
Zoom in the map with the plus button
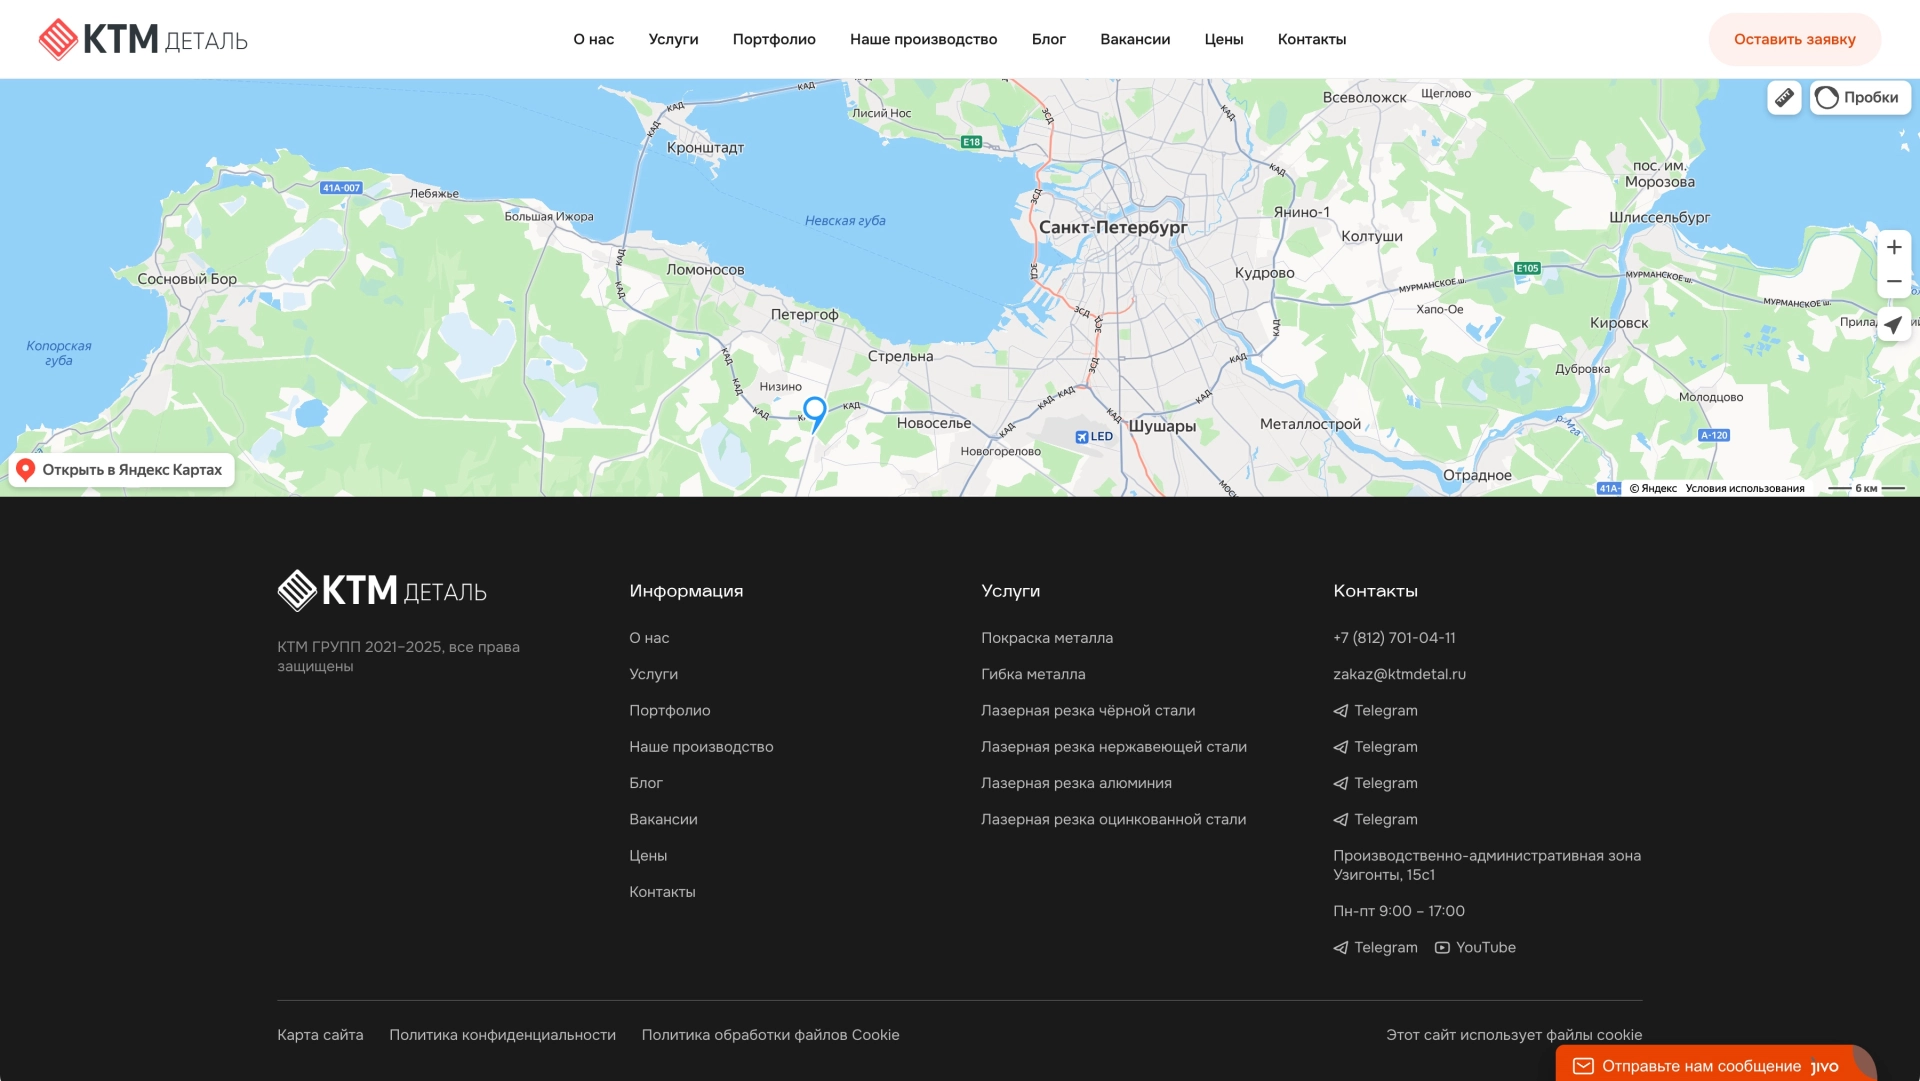pyautogui.click(x=1894, y=247)
